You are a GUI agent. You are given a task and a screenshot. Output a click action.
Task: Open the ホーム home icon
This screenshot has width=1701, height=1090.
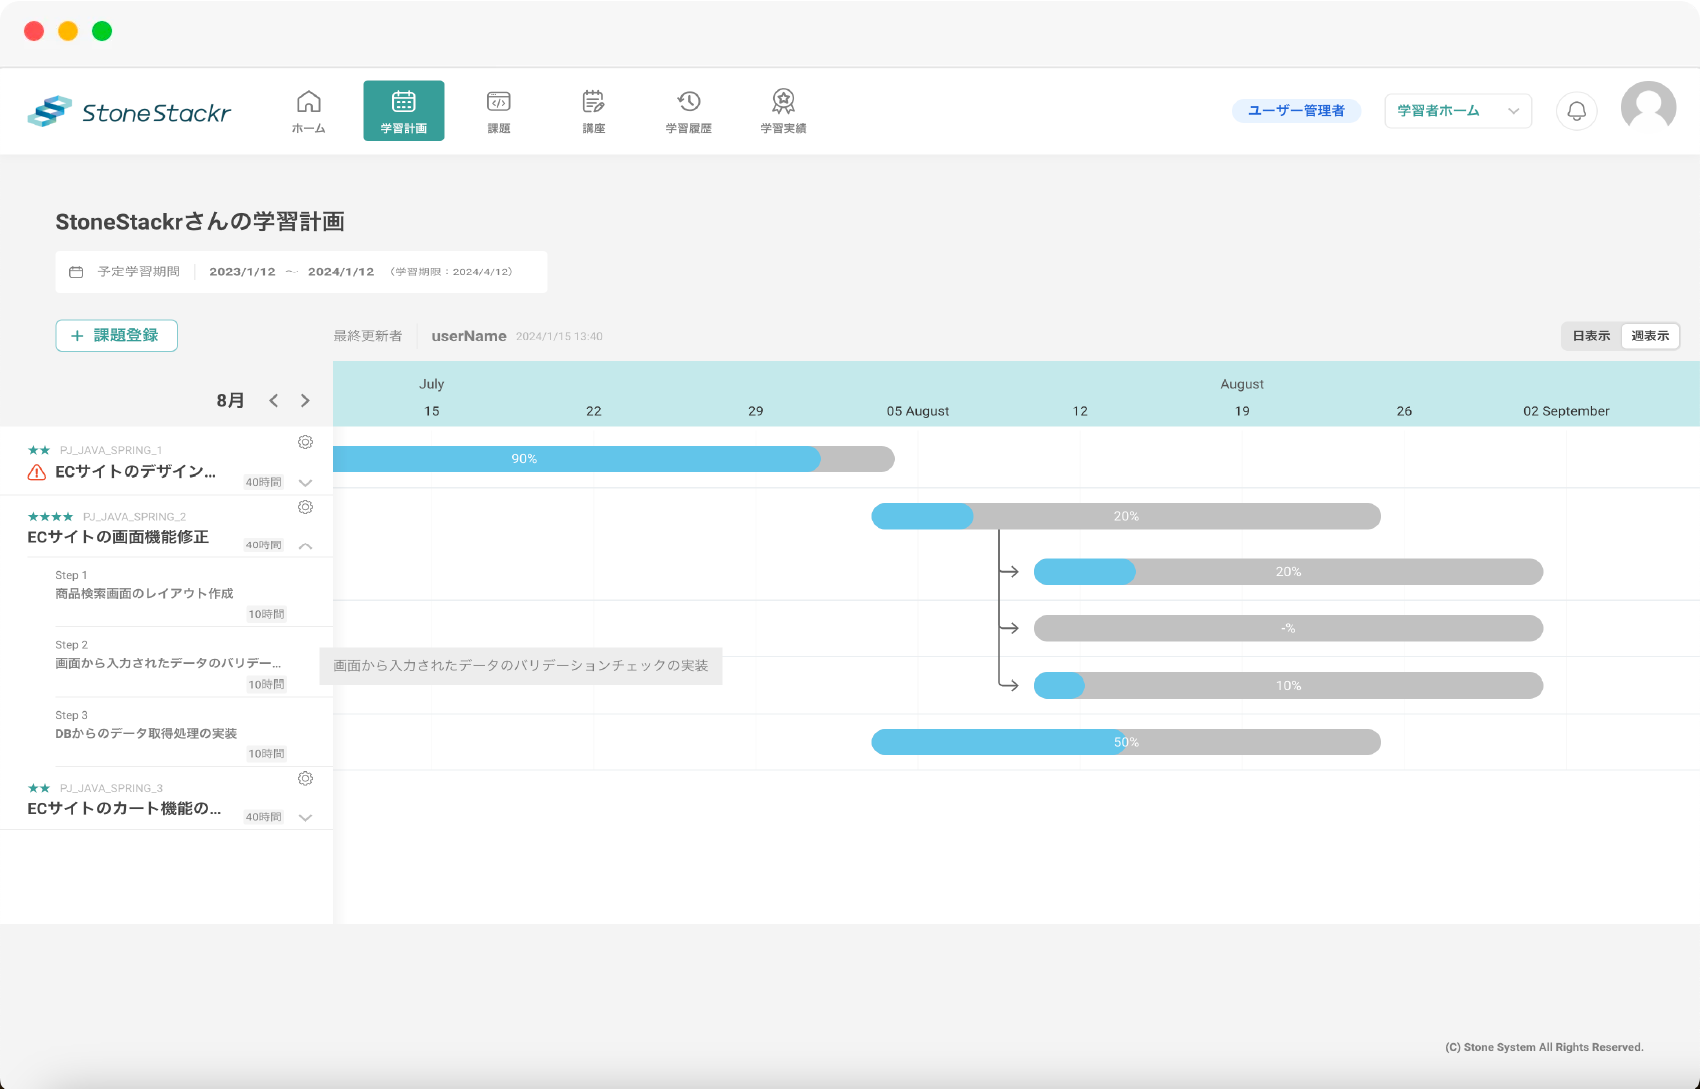click(309, 111)
